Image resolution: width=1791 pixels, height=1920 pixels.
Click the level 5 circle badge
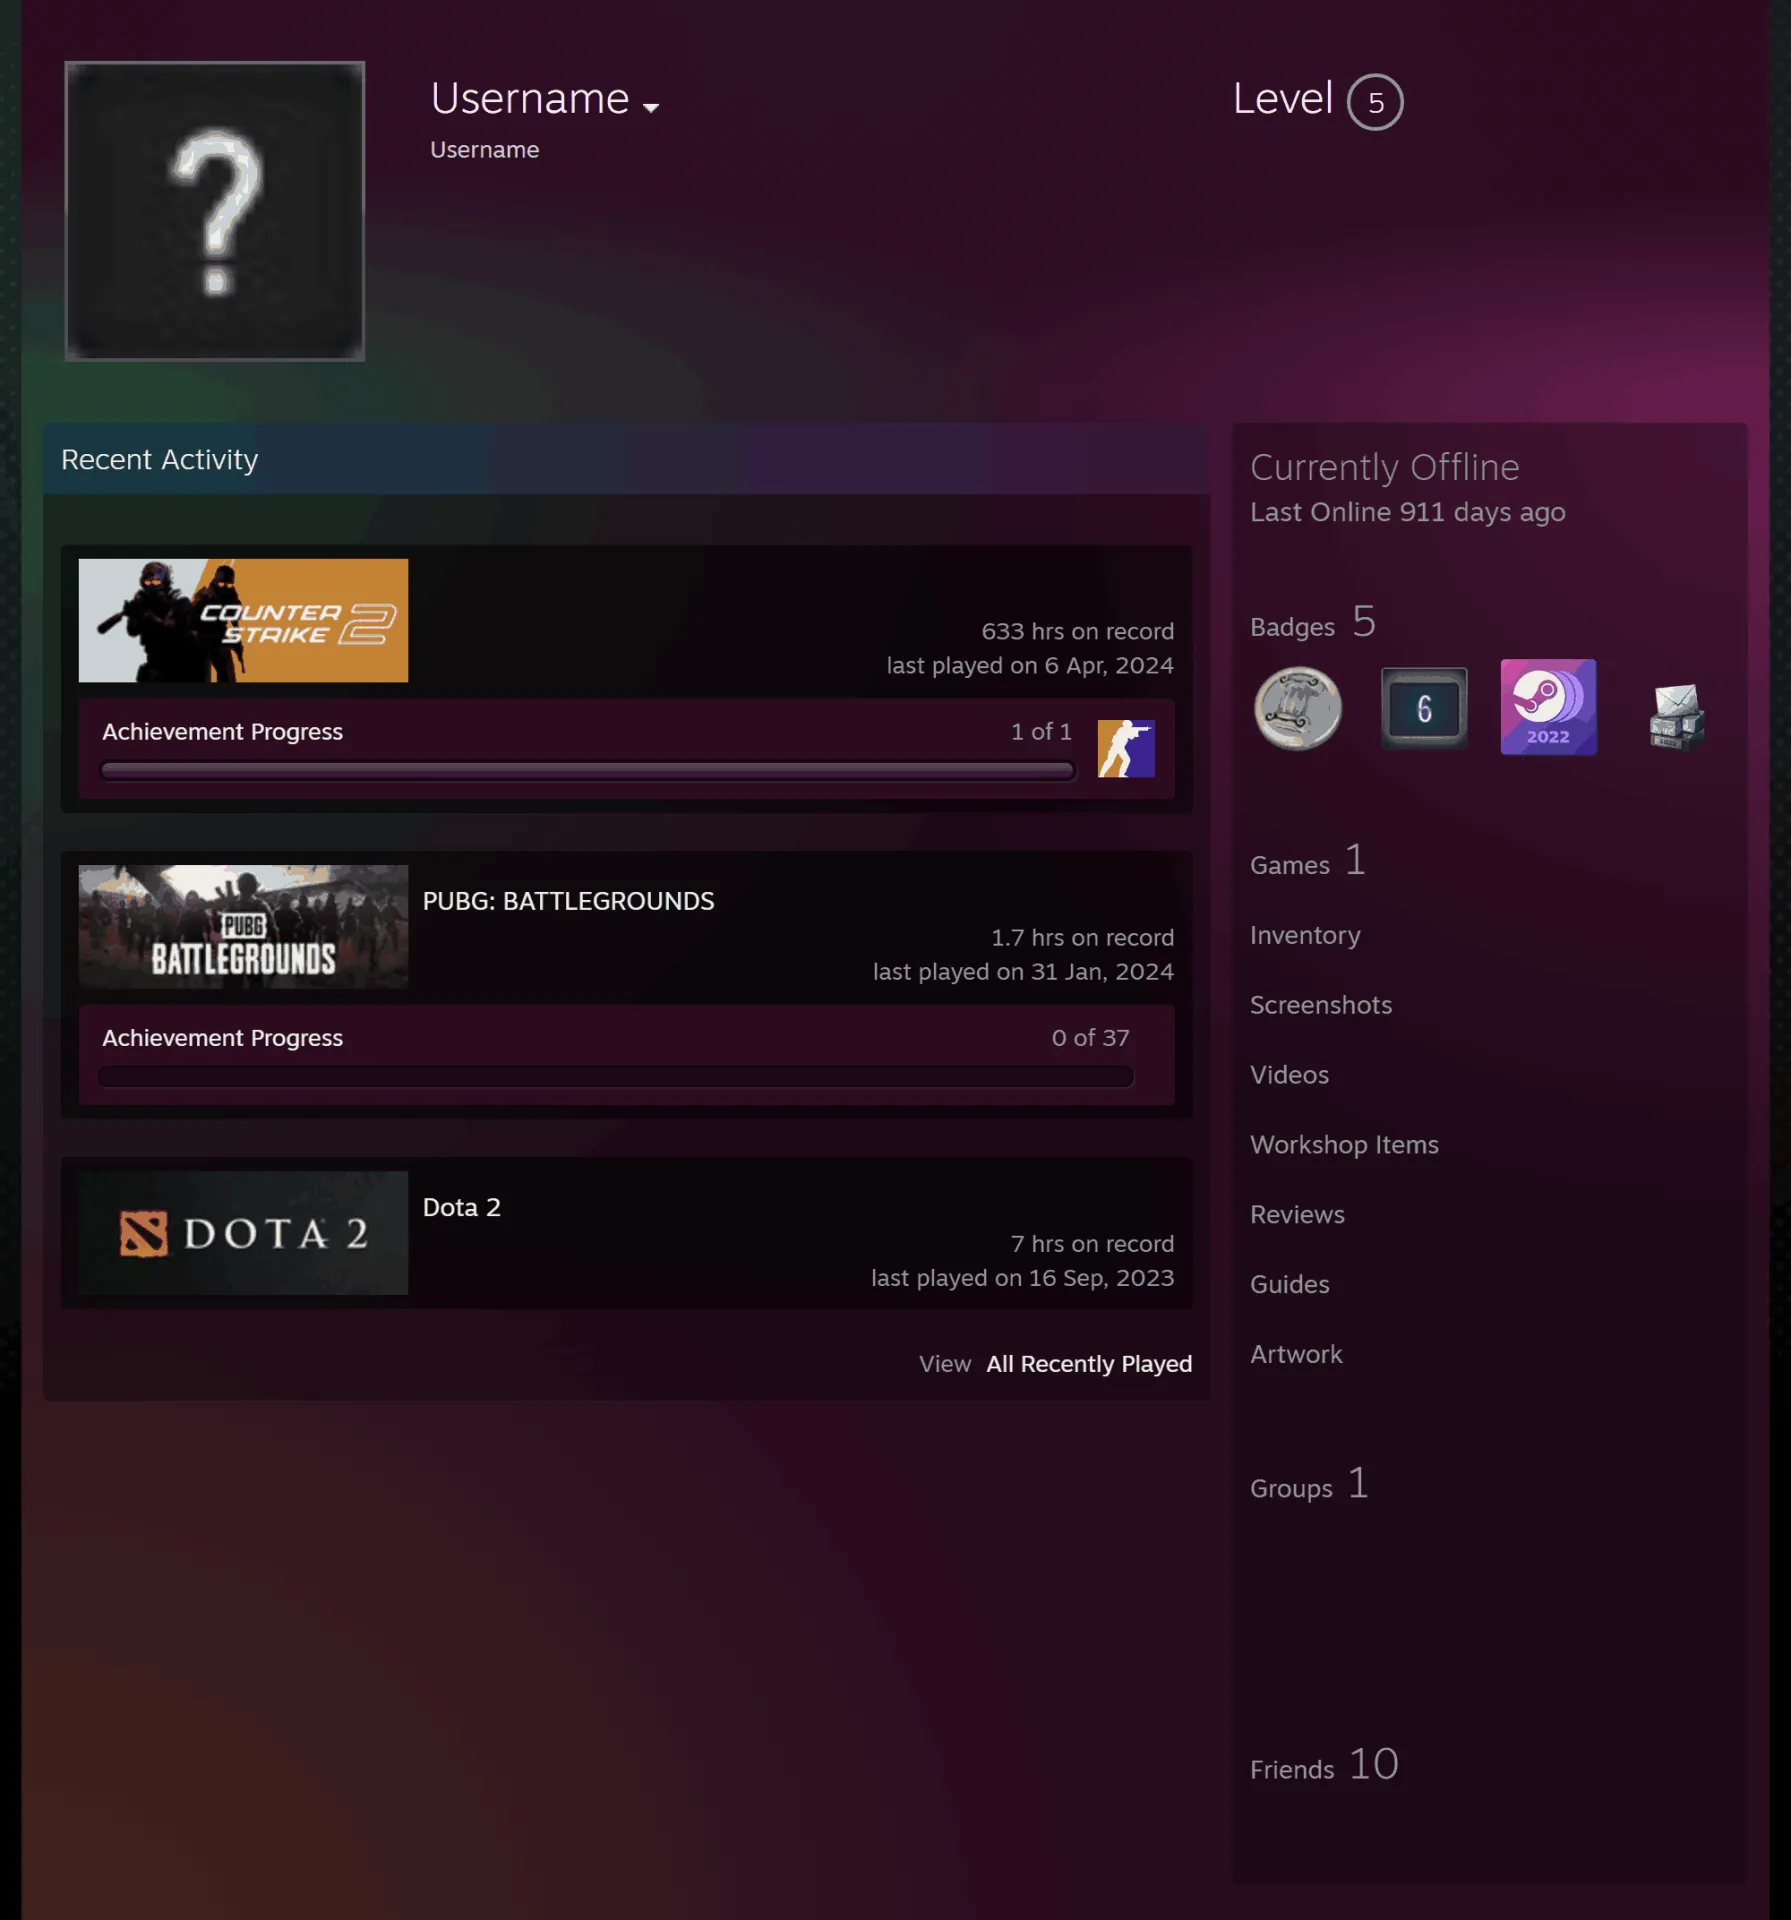point(1375,102)
